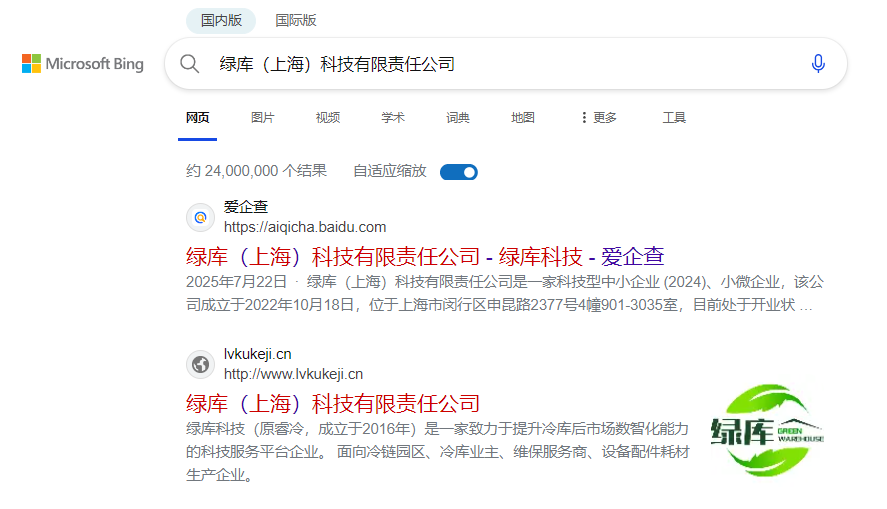Click the lvkukeji.cn site name text

point(257,354)
